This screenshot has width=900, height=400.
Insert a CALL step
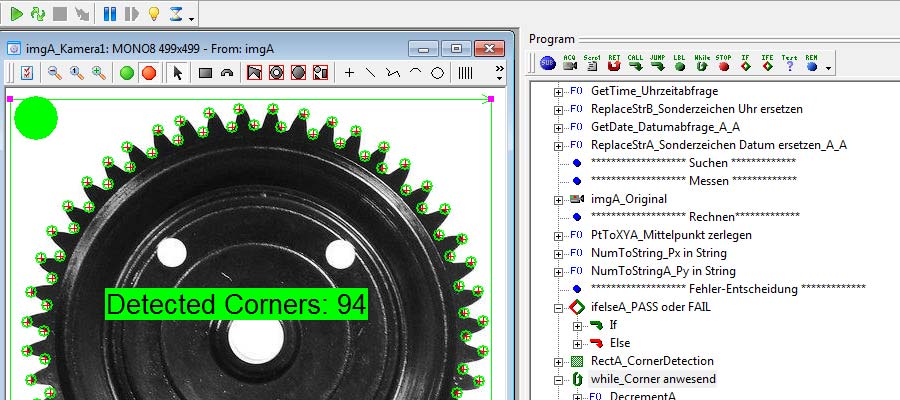click(x=635, y=63)
